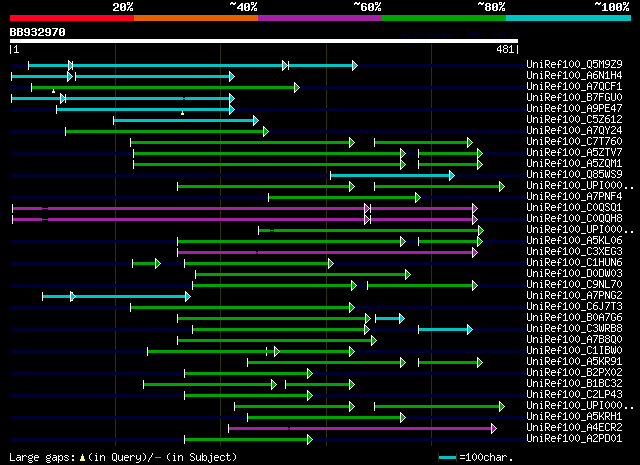The width and height of the screenshot is (640, 465).
Task: Select the UniRef100_C6J7T3 label
Action: [x=574, y=307]
